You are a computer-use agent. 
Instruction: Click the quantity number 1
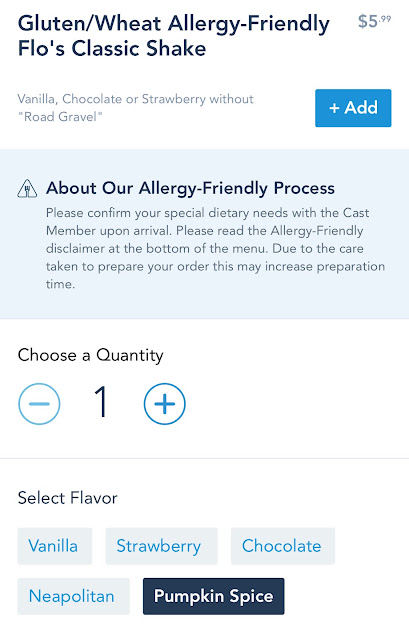click(x=101, y=402)
